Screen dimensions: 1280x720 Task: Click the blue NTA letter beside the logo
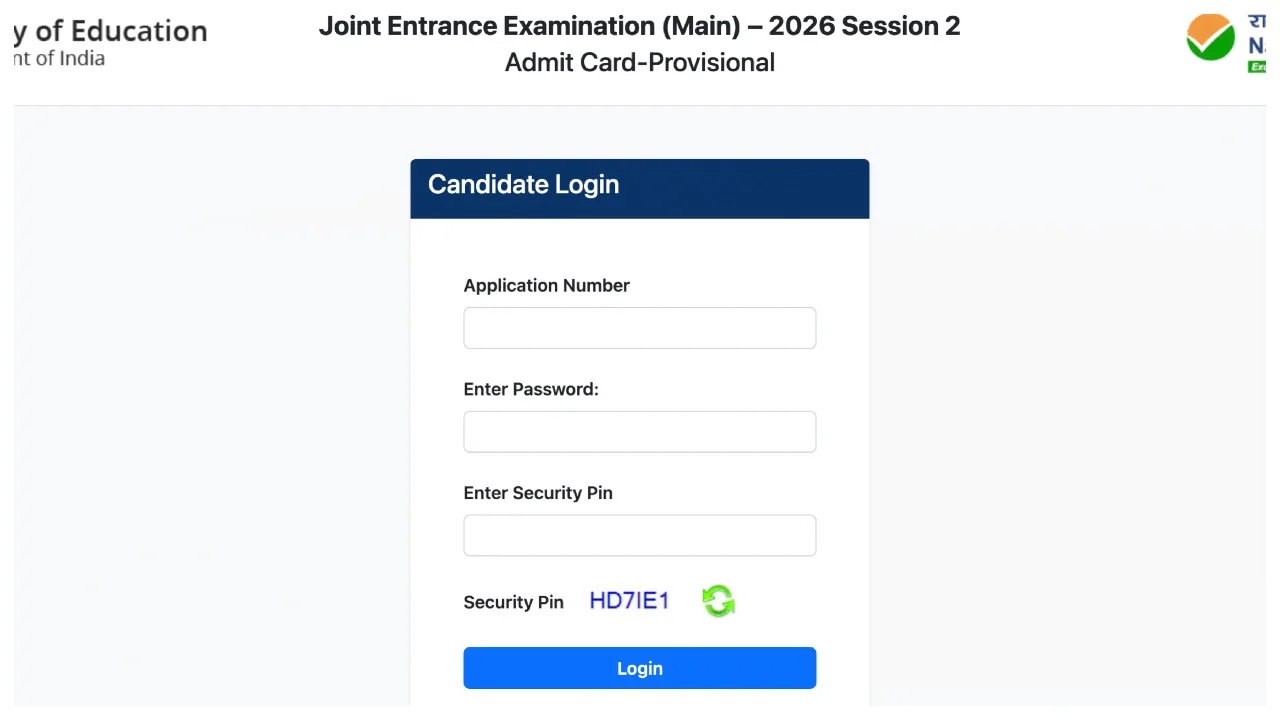point(1257,46)
